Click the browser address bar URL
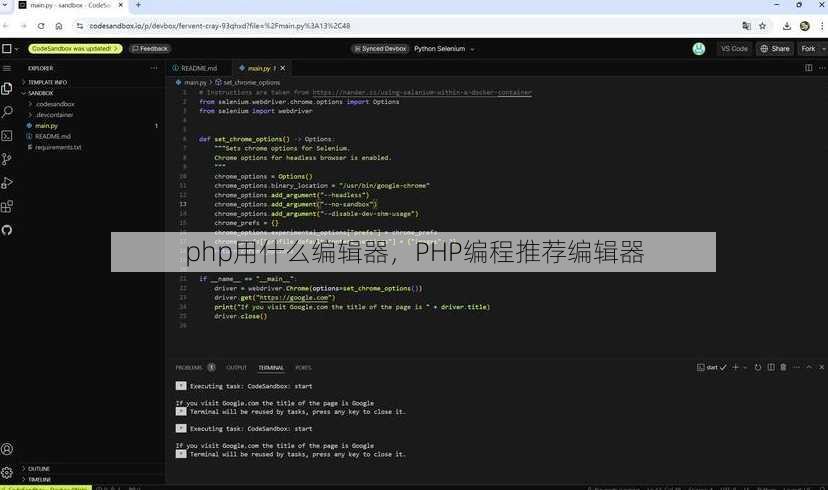 [220, 26]
